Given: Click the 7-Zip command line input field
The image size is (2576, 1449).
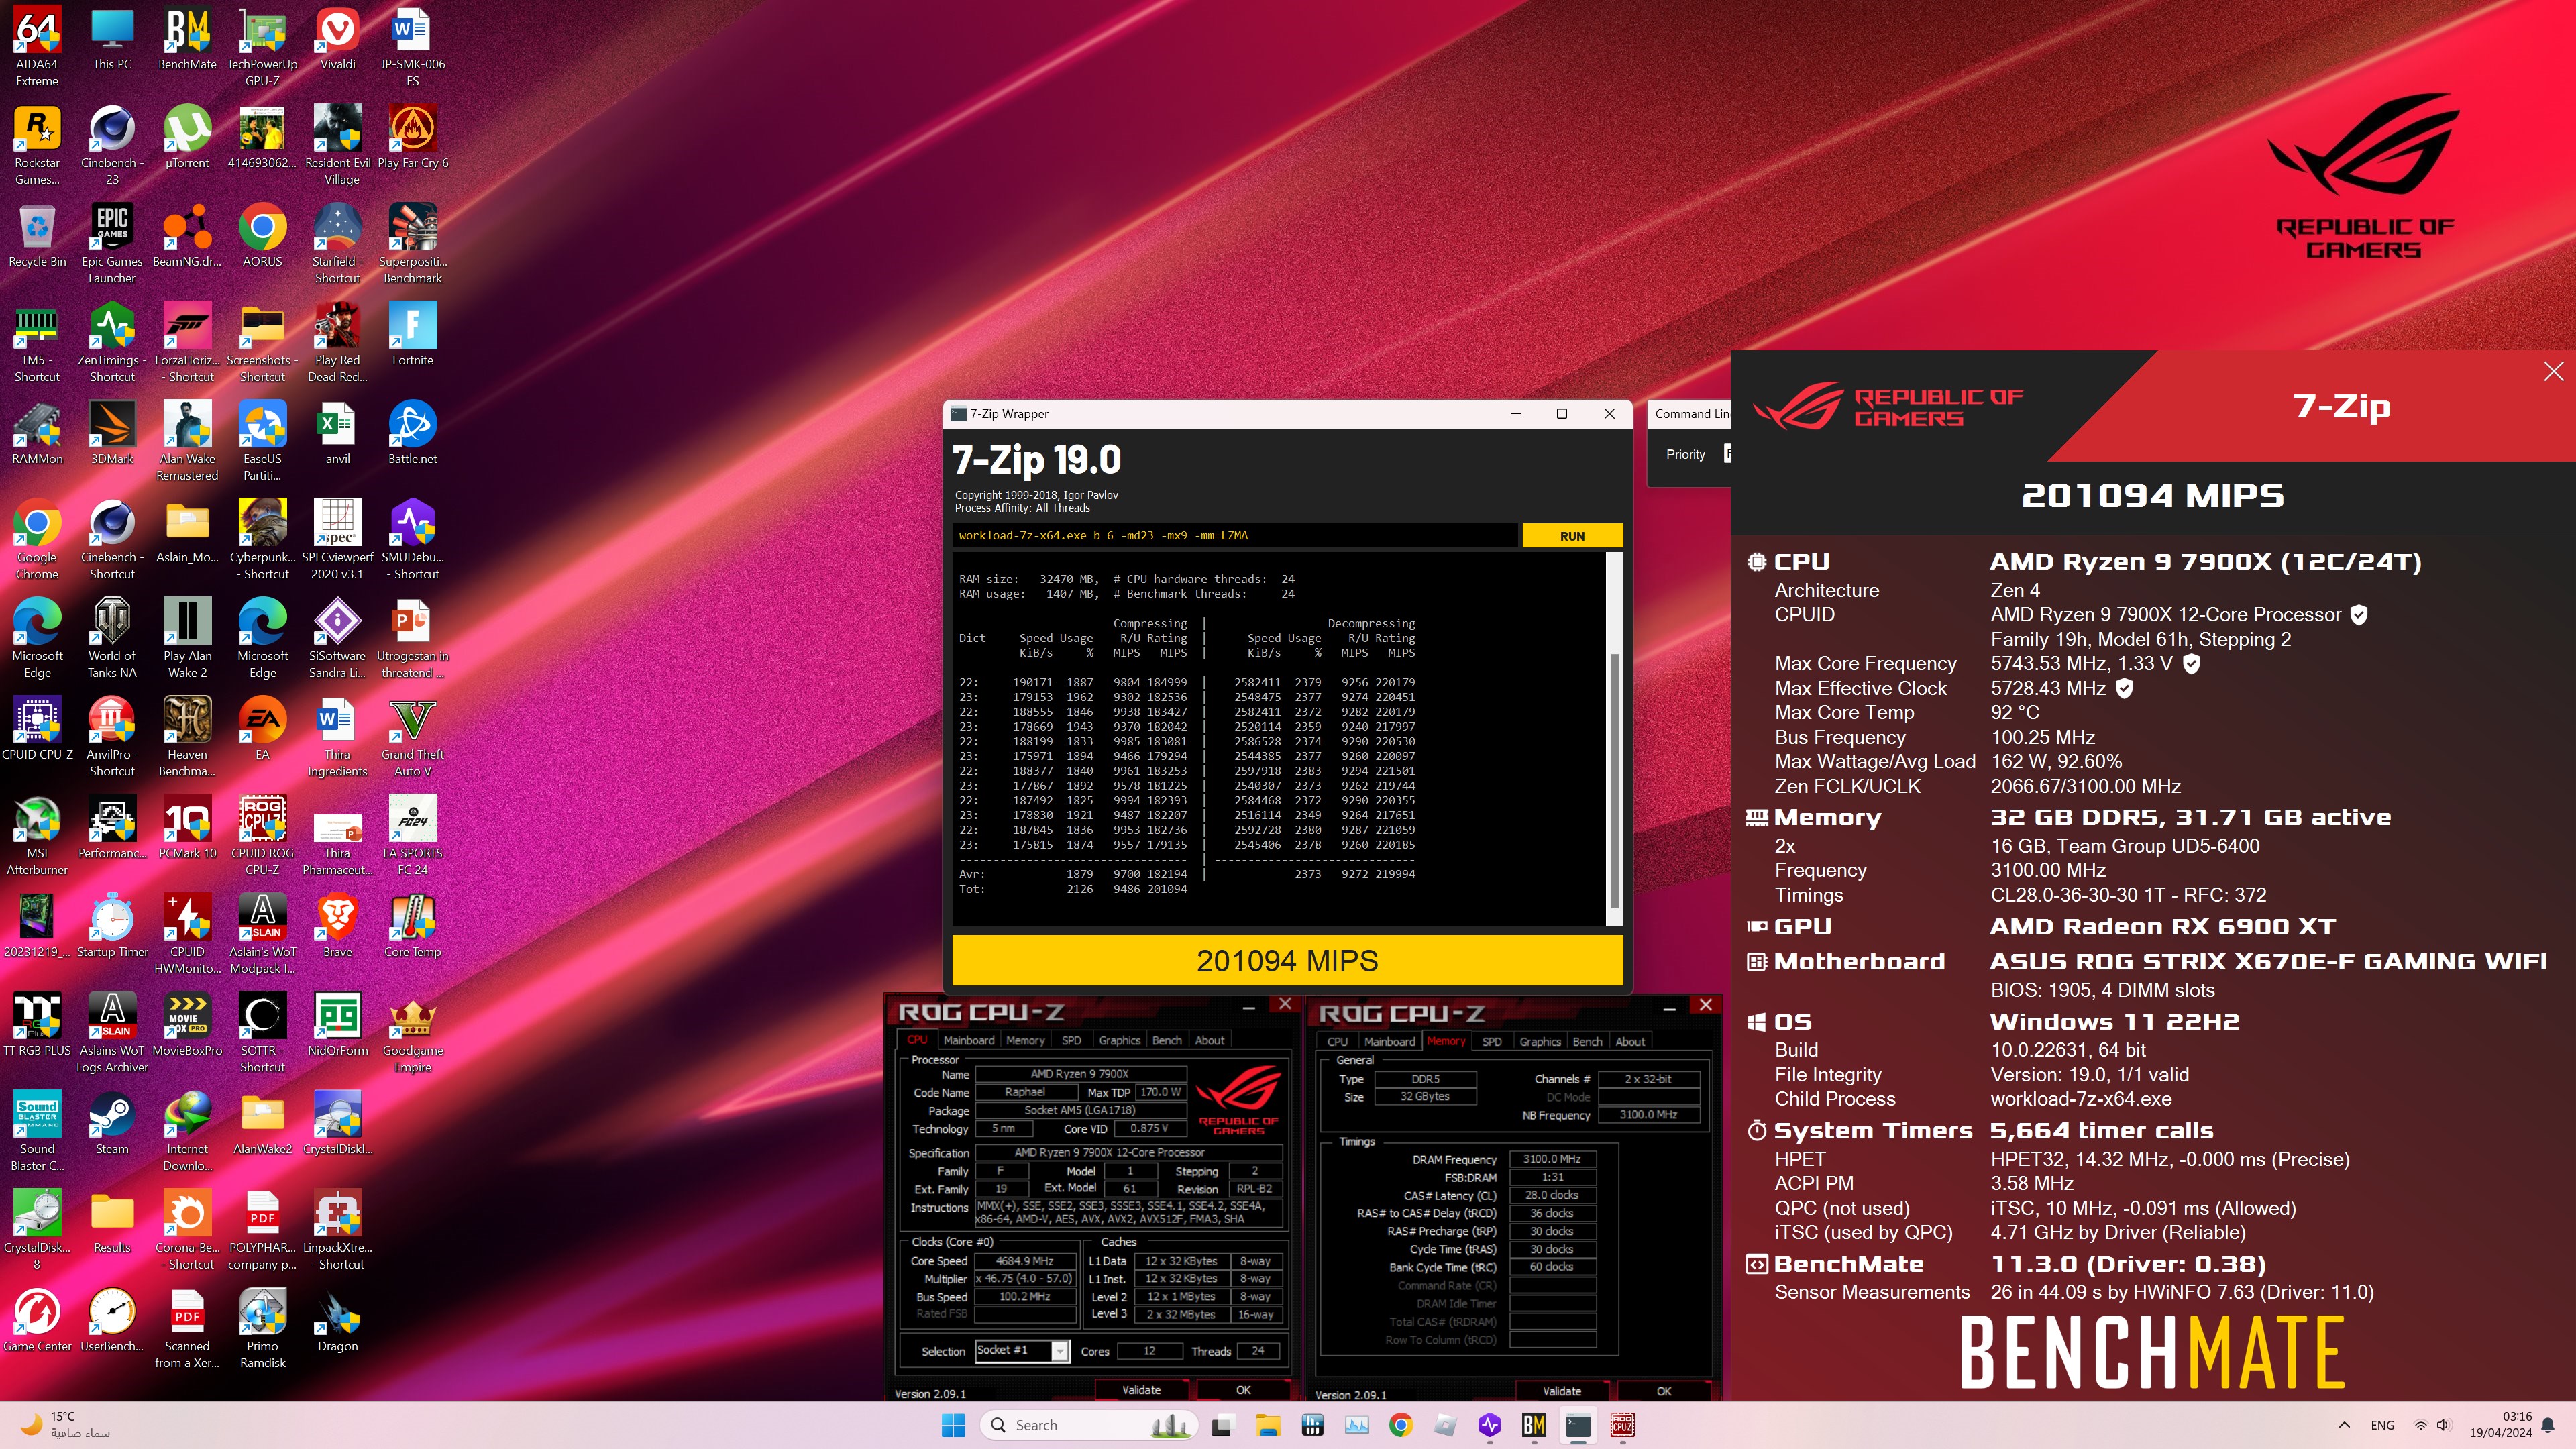Looking at the screenshot, I should click(x=1235, y=536).
